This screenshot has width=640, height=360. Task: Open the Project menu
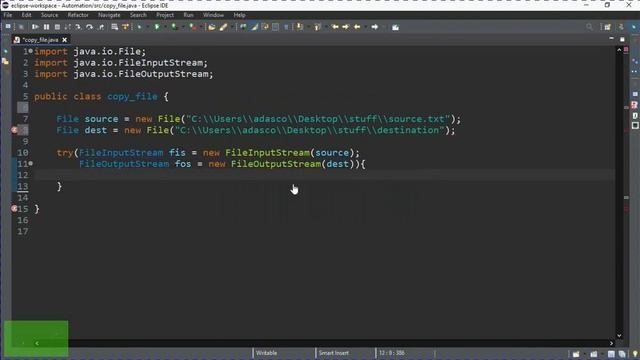point(165,15)
